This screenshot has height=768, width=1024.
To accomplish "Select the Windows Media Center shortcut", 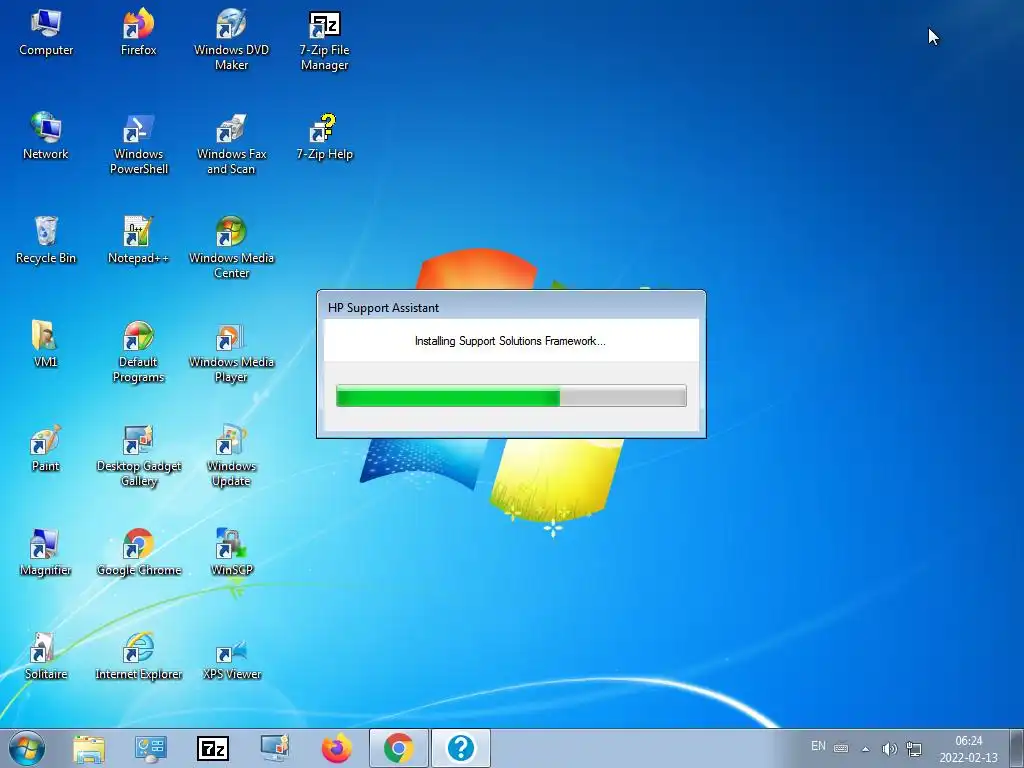I will click(231, 248).
